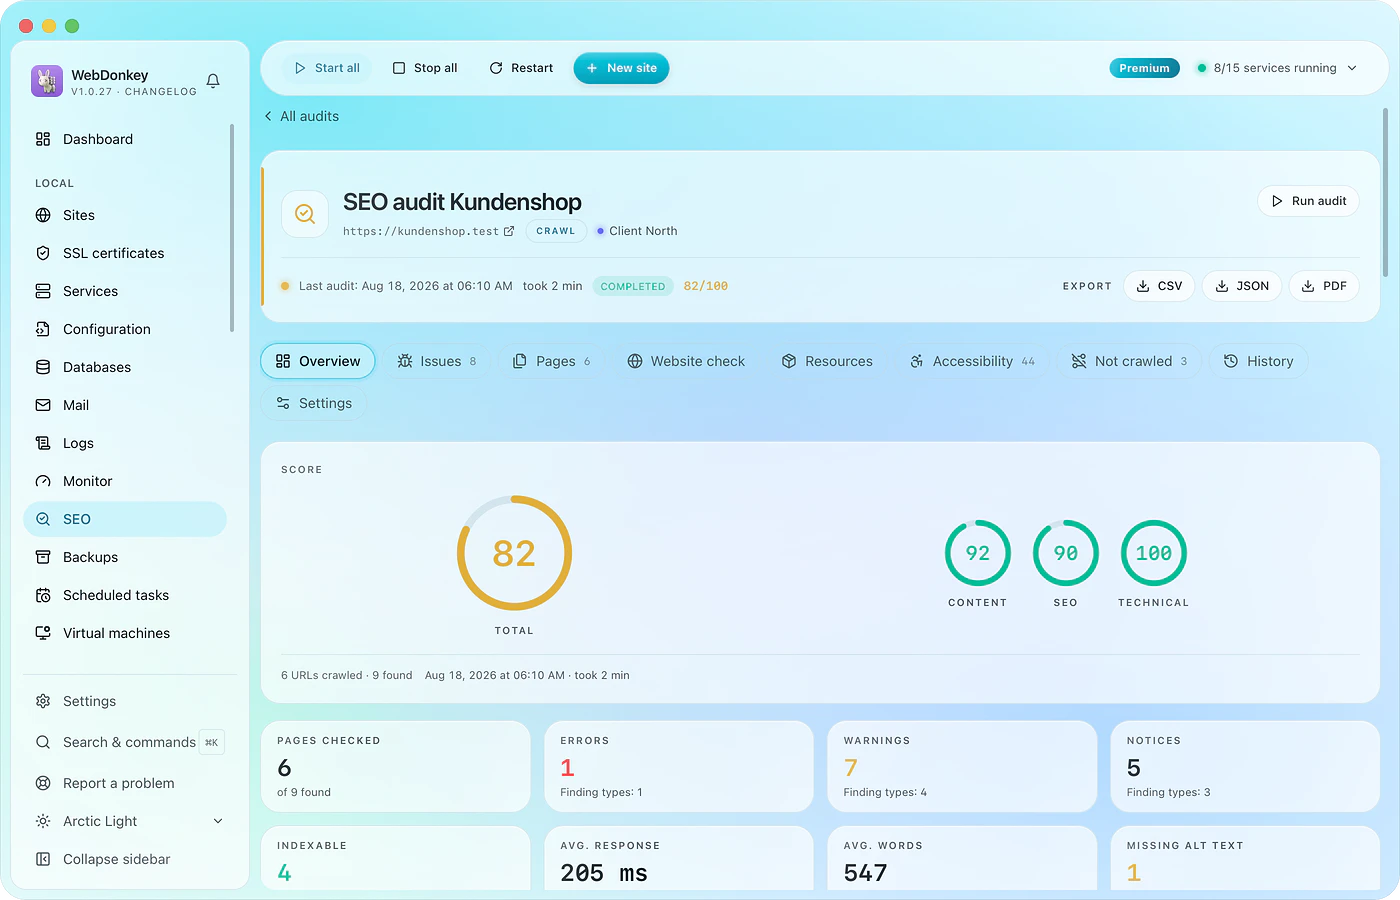Click the total score 82 ring
Viewport: 1400px width, 900px height.
tap(514, 553)
